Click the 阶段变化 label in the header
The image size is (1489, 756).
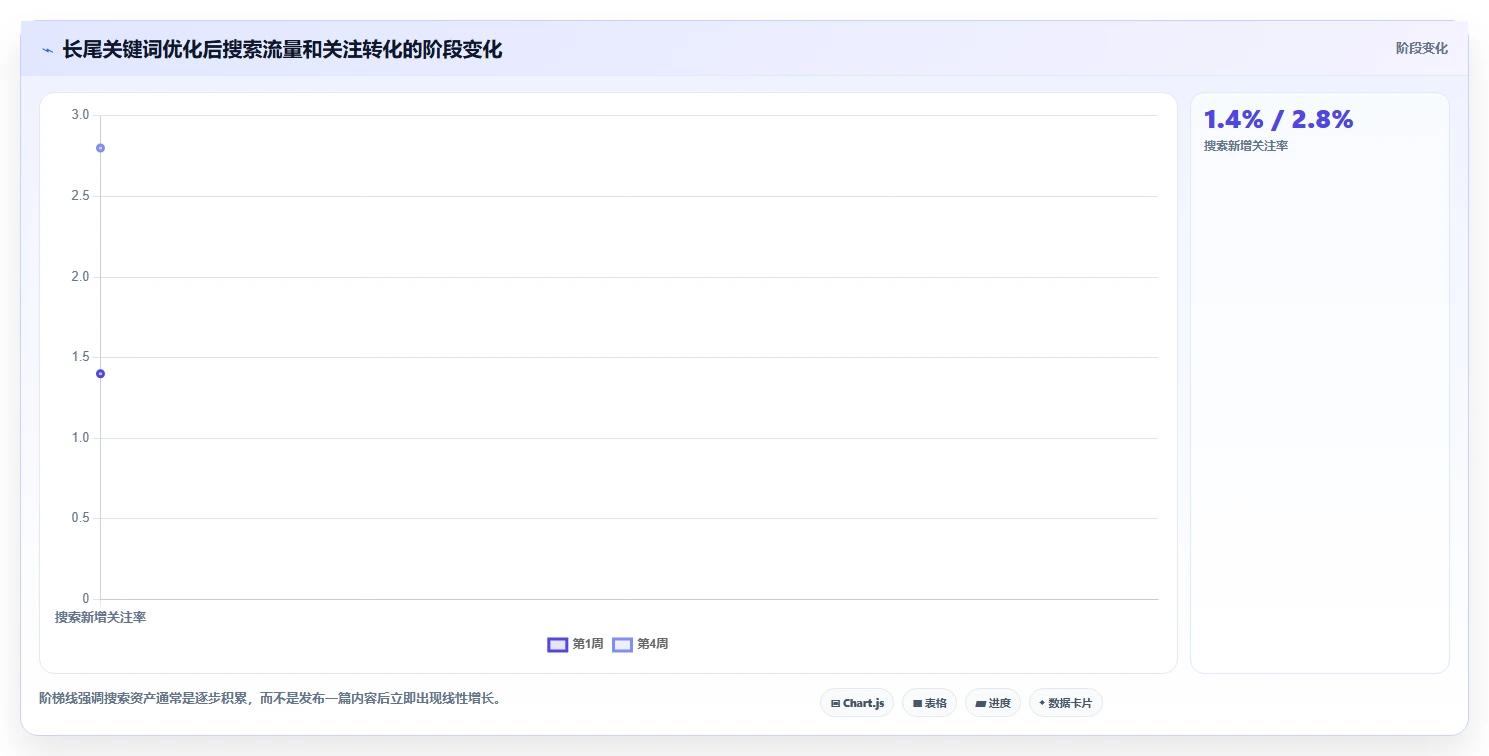[x=1421, y=48]
